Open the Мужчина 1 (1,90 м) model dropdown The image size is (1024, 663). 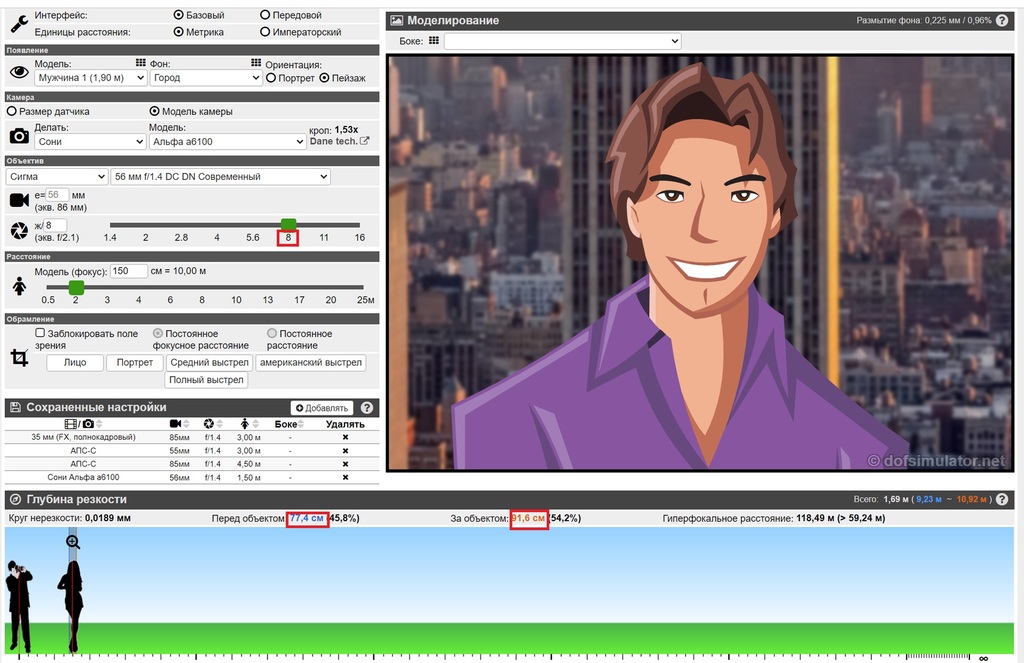90,78
